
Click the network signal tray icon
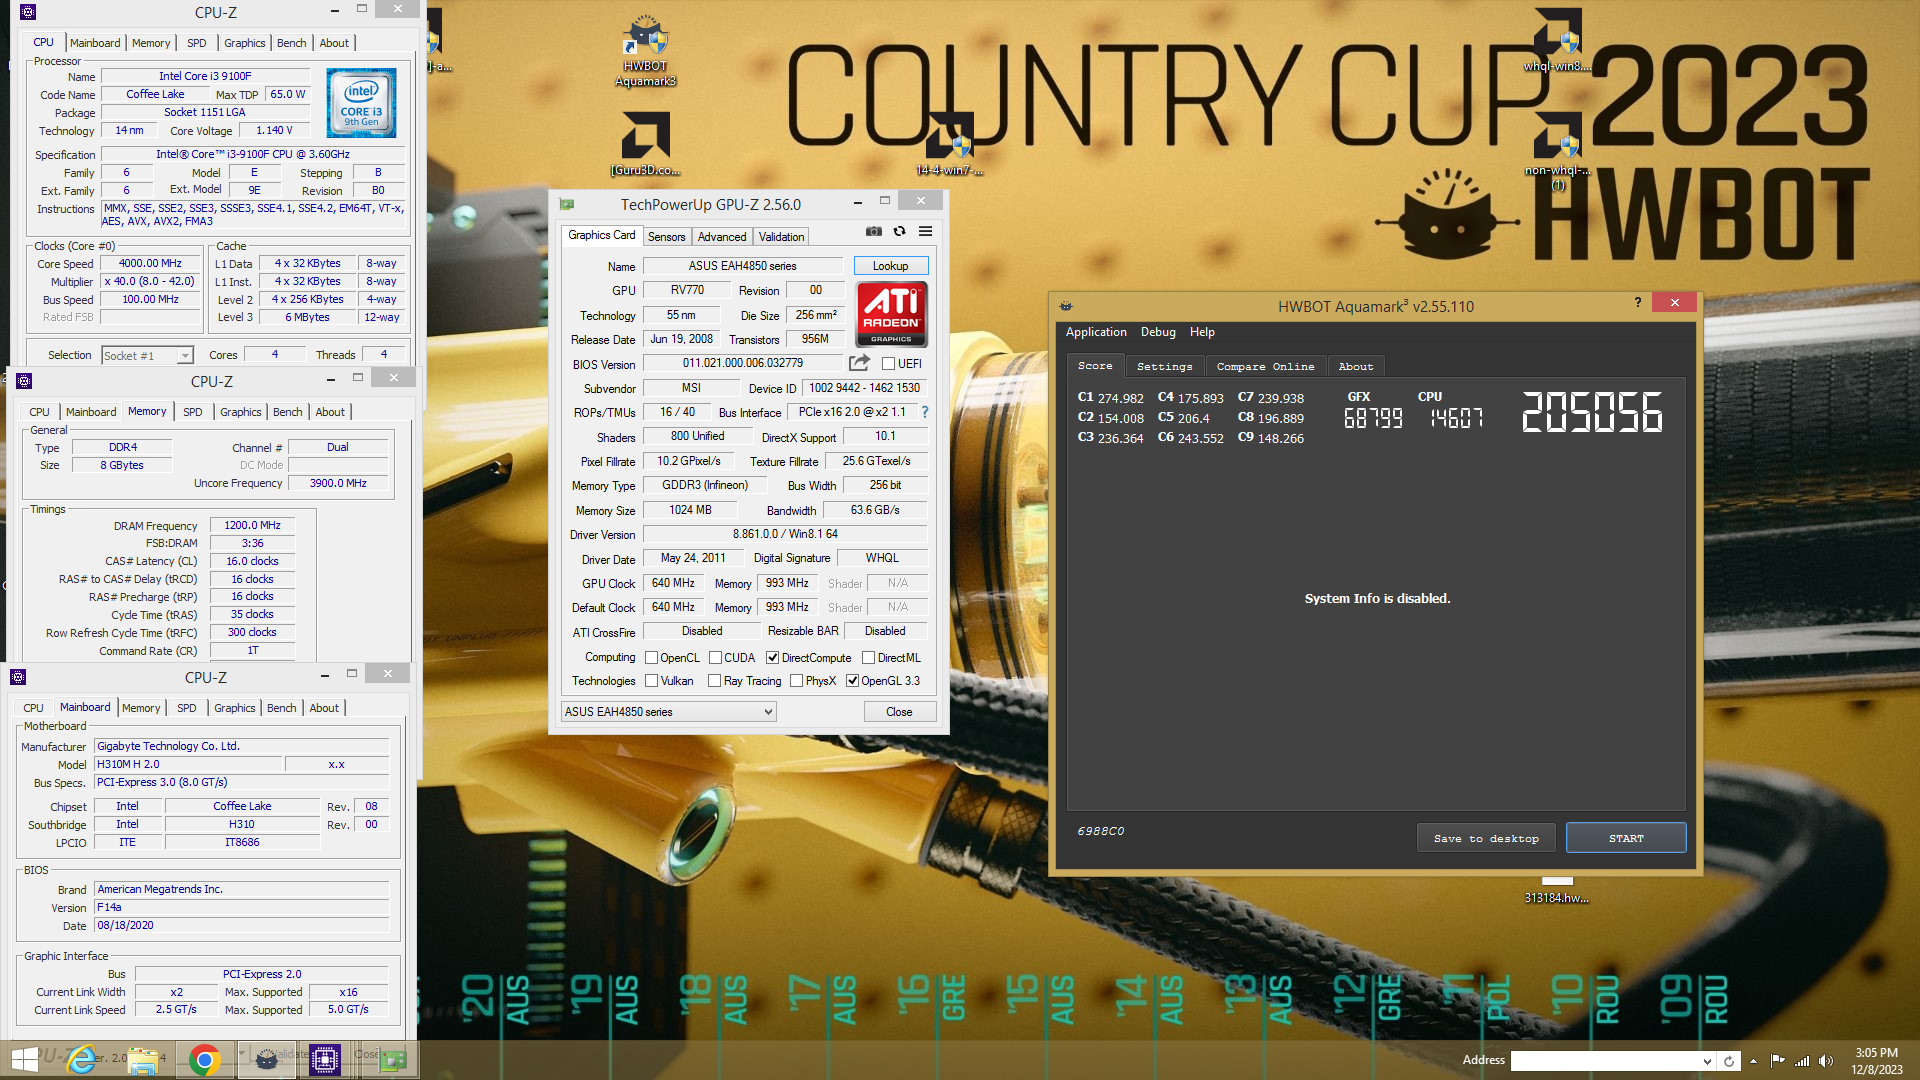[x=1802, y=1061]
